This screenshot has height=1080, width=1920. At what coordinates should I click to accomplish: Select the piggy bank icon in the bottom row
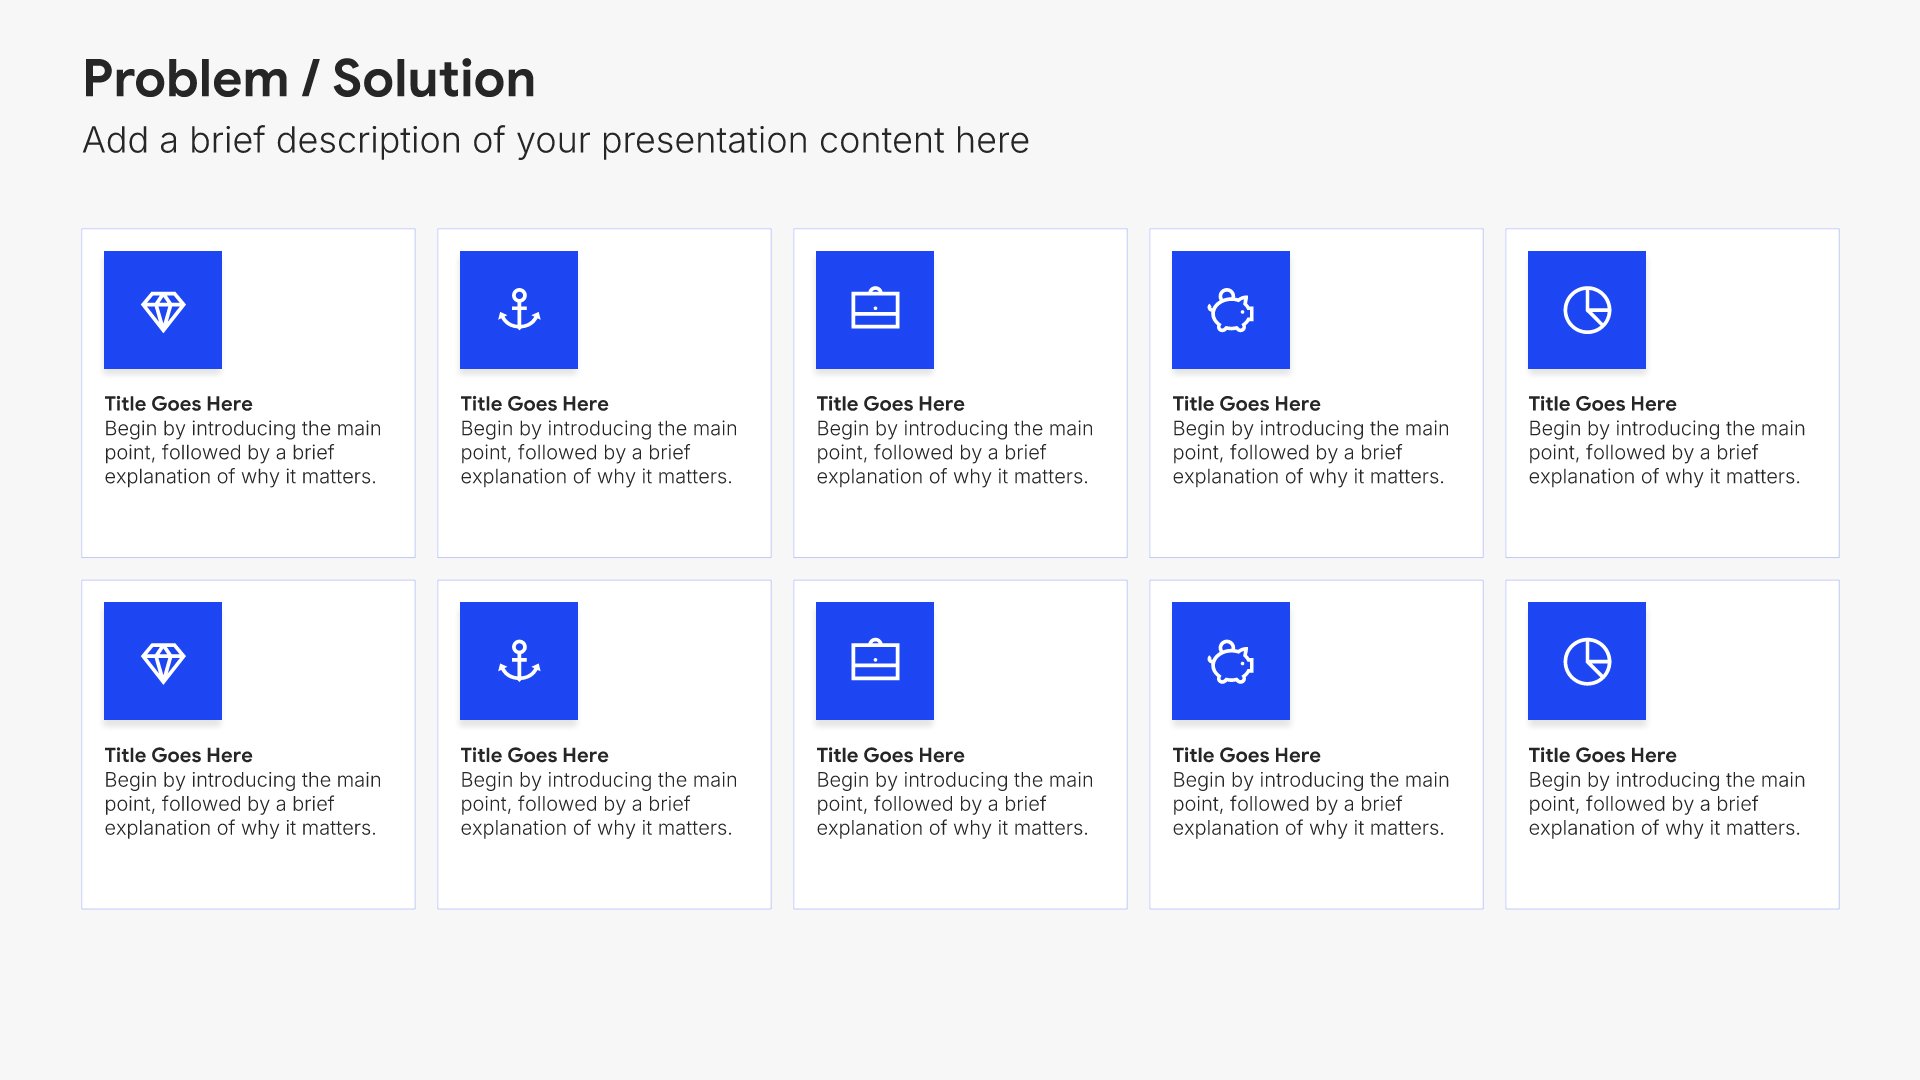[1231, 661]
